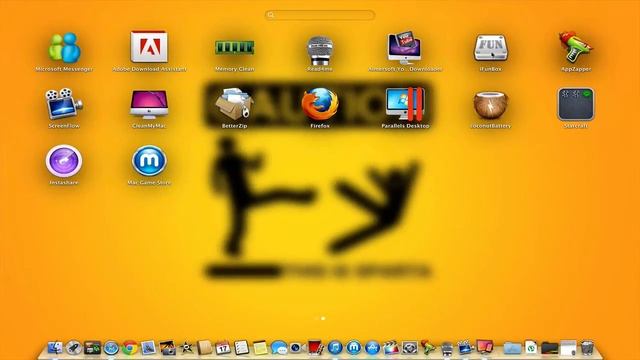Open Microsoft Messenger from Launchpad
The image size is (640, 360).
point(64,48)
